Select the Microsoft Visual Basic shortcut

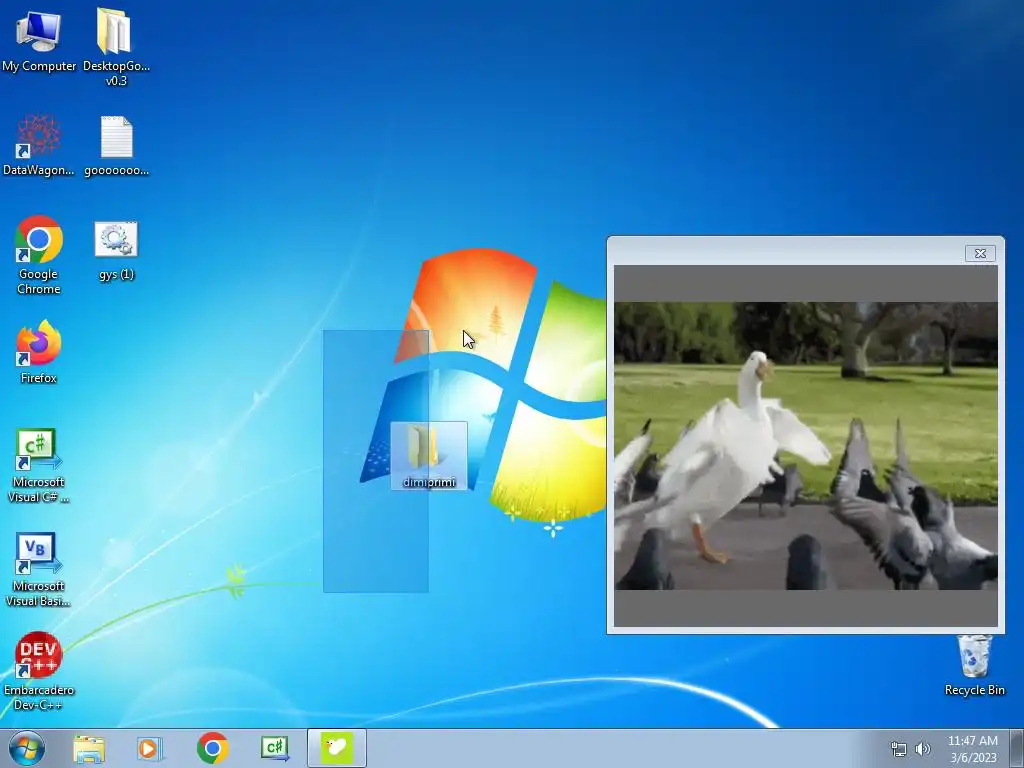pos(39,569)
